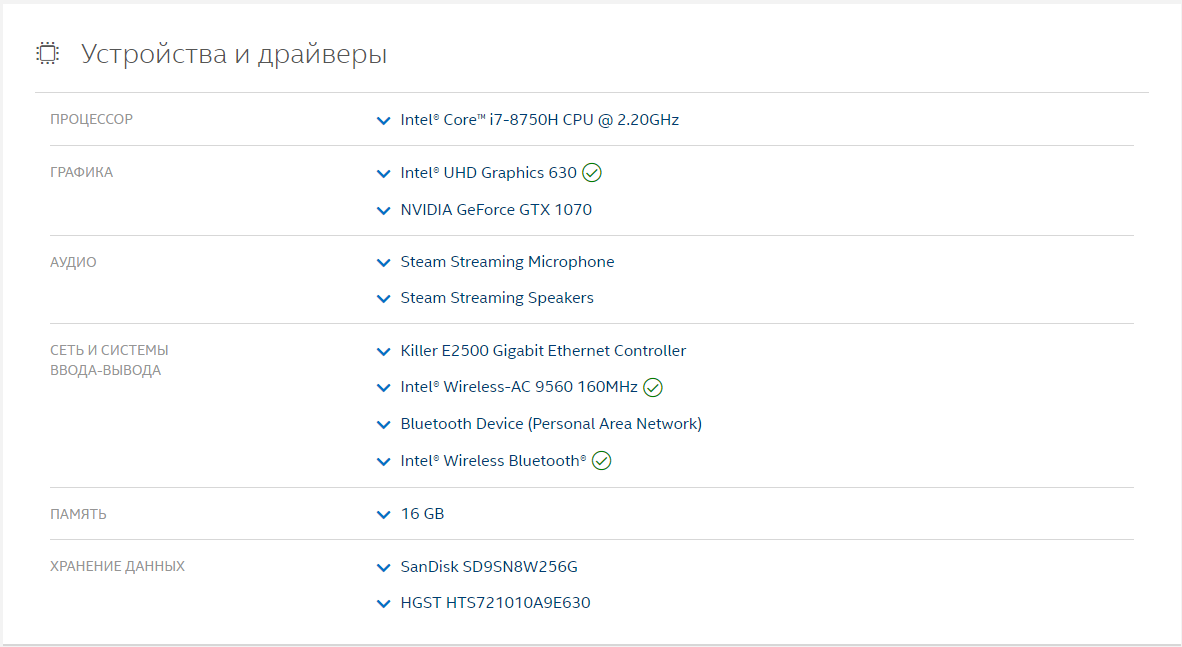Expand the NVIDIA GeForce GTX 1070 chevron
1182x647 pixels.
383,210
